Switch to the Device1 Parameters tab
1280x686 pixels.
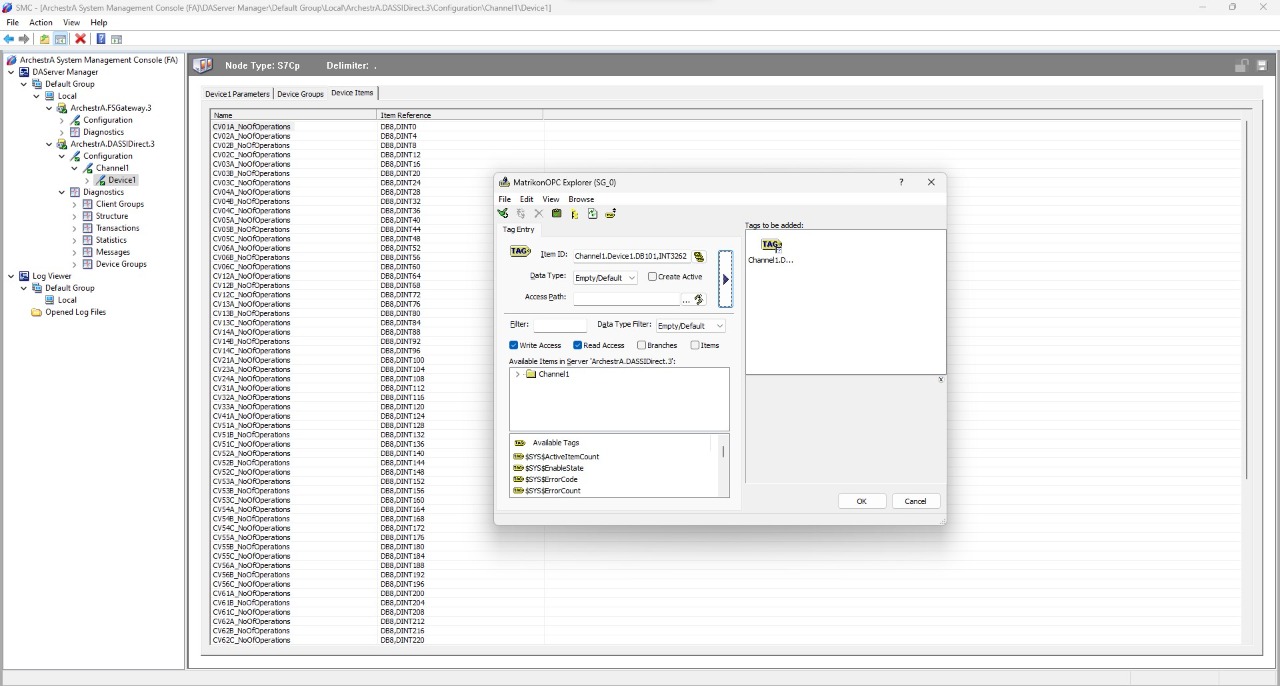coord(237,94)
